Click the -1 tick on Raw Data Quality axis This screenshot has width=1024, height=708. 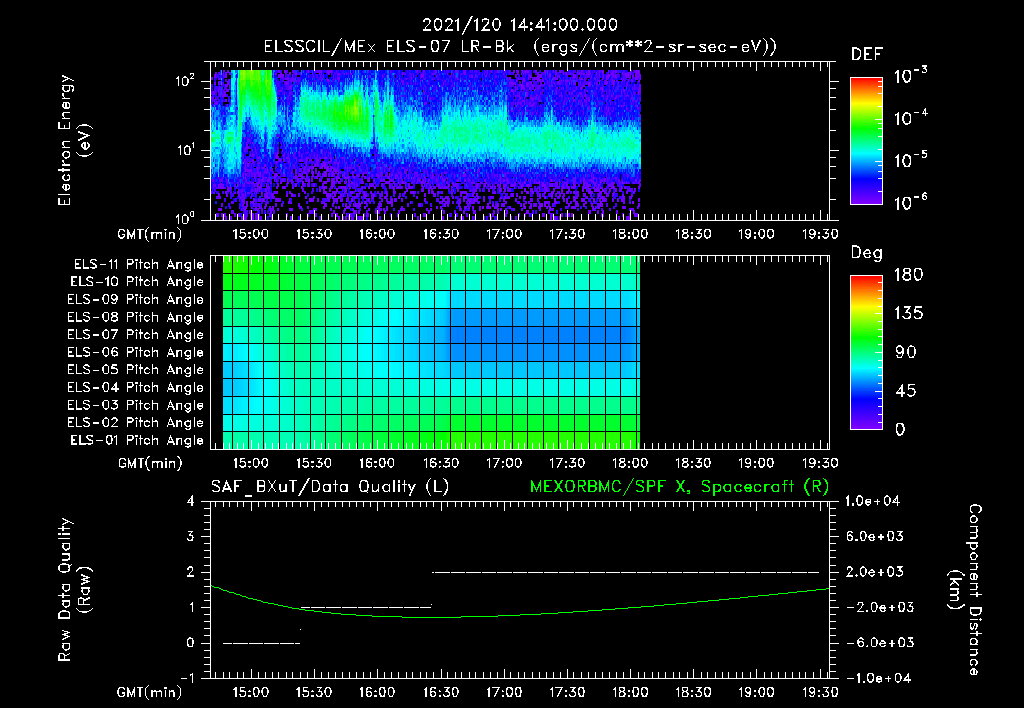[x=187, y=678]
